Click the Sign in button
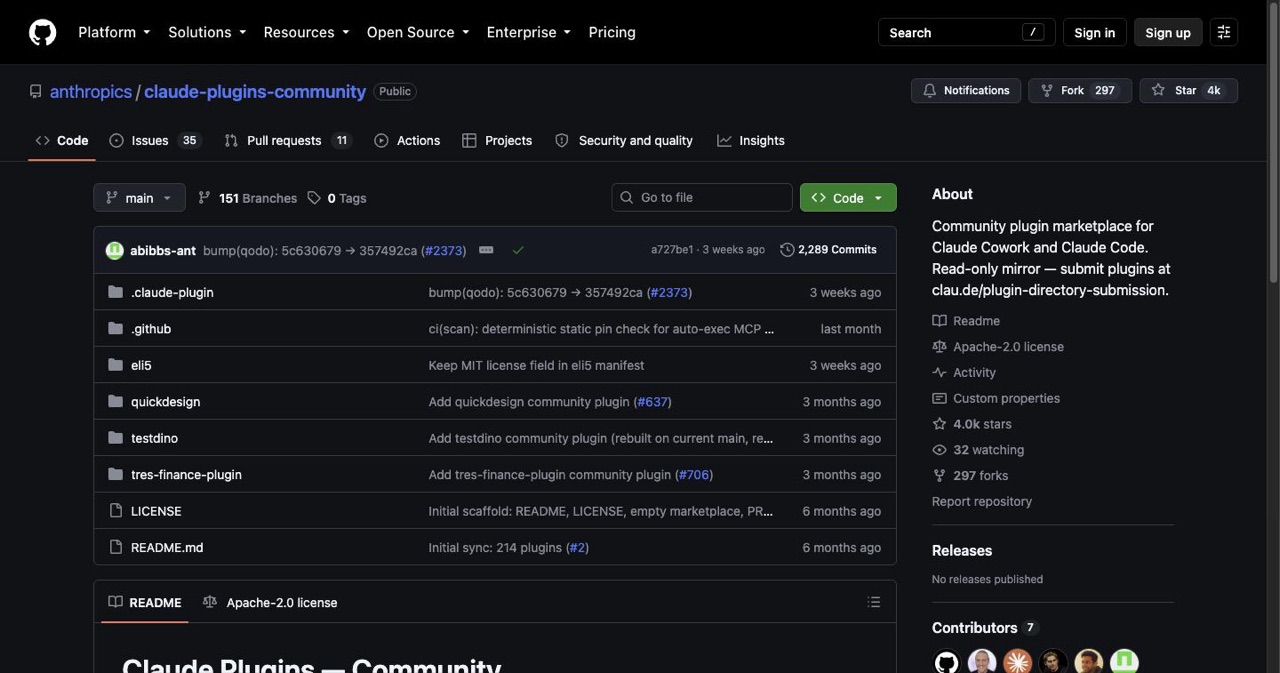This screenshot has height=673, width=1280. (1094, 32)
